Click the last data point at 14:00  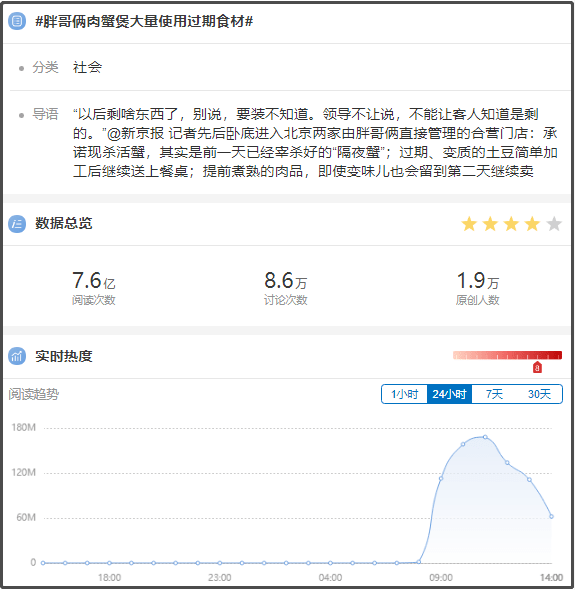click(551, 516)
